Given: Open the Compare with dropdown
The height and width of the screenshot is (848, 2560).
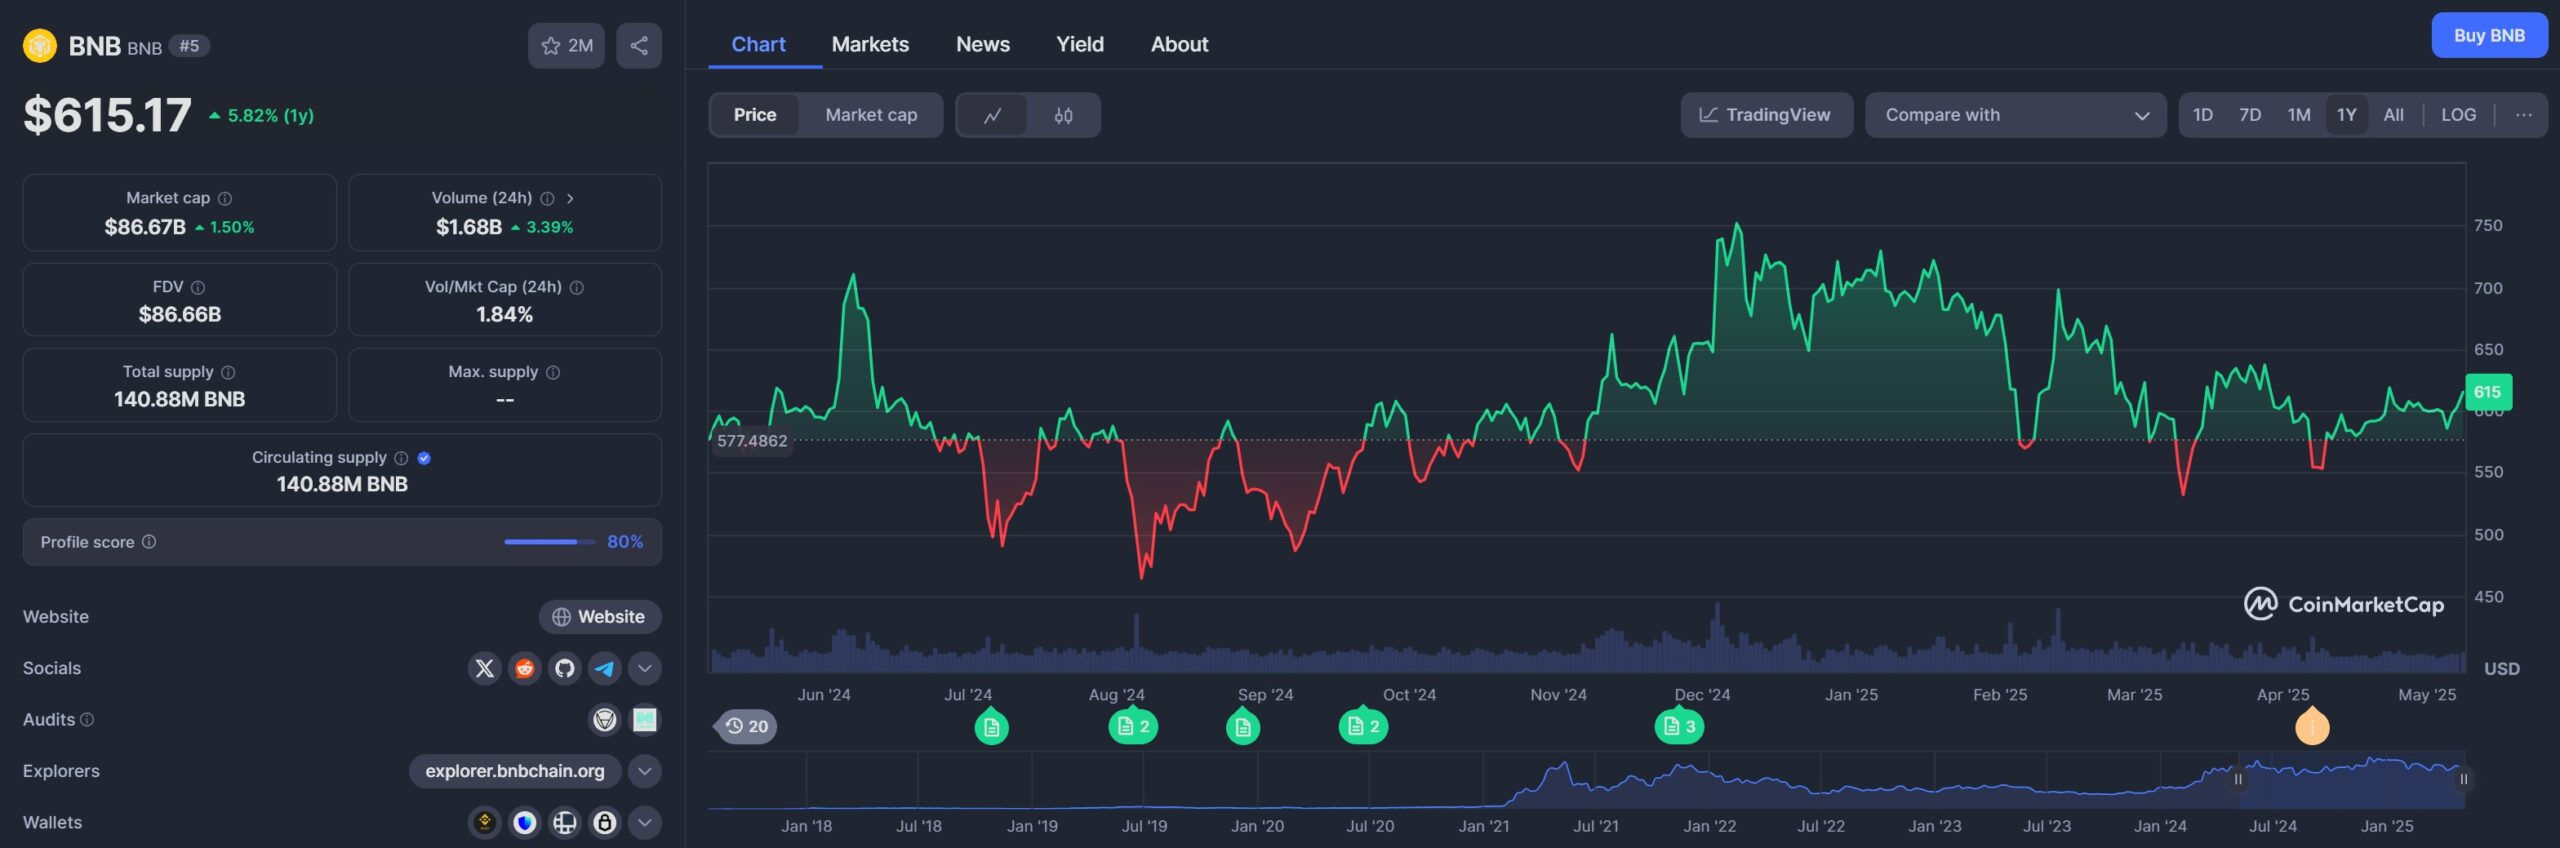Looking at the screenshot, I should tap(2015, 115).
